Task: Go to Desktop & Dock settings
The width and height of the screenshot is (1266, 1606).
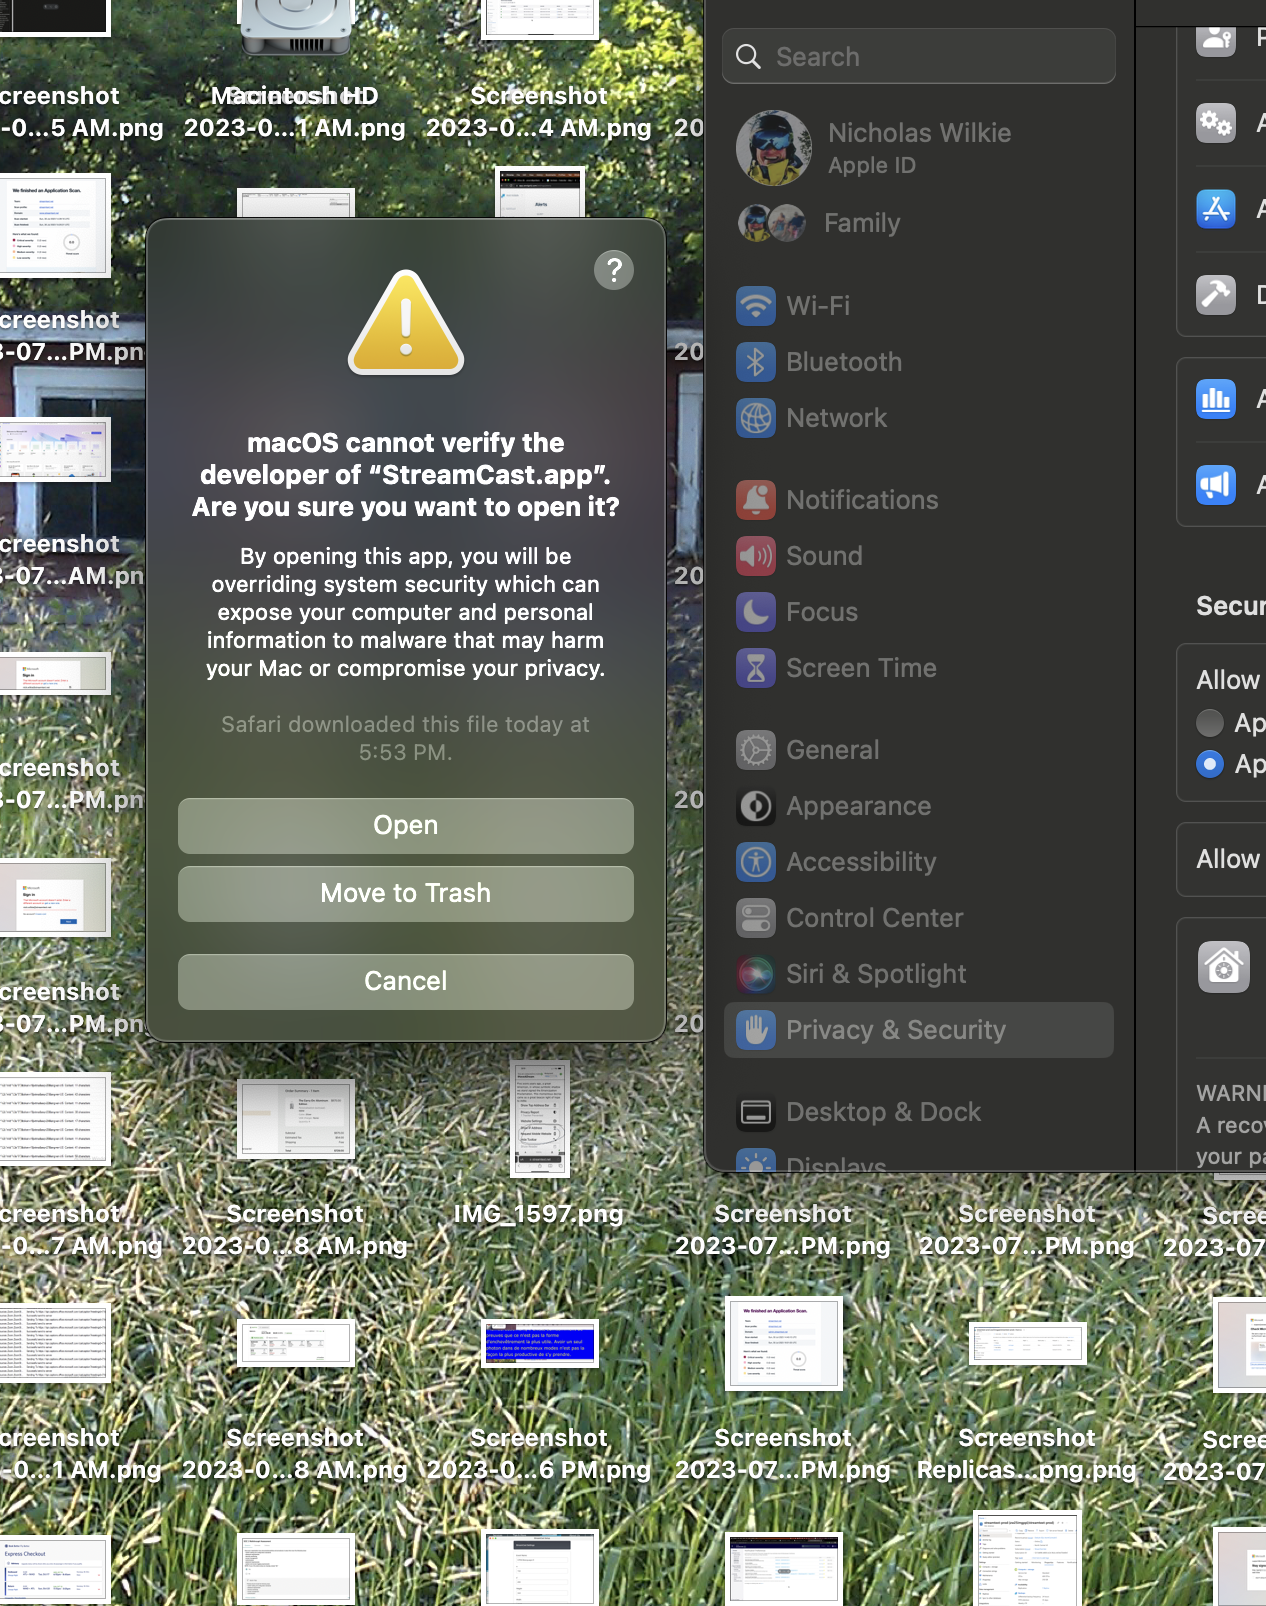Action: 882,1112
